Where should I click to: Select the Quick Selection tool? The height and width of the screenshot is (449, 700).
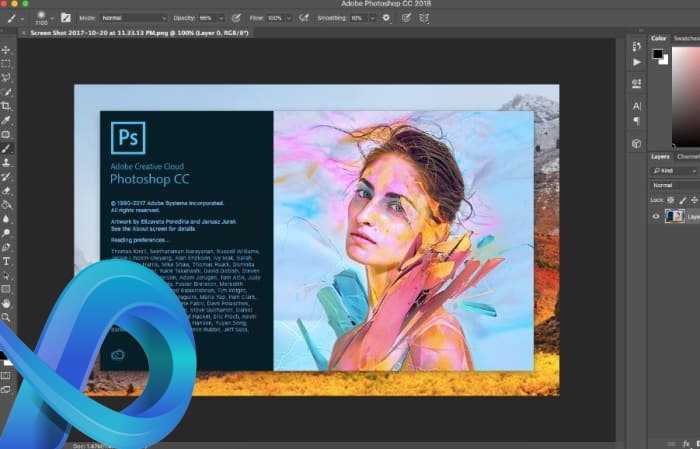tap(6, 92)
